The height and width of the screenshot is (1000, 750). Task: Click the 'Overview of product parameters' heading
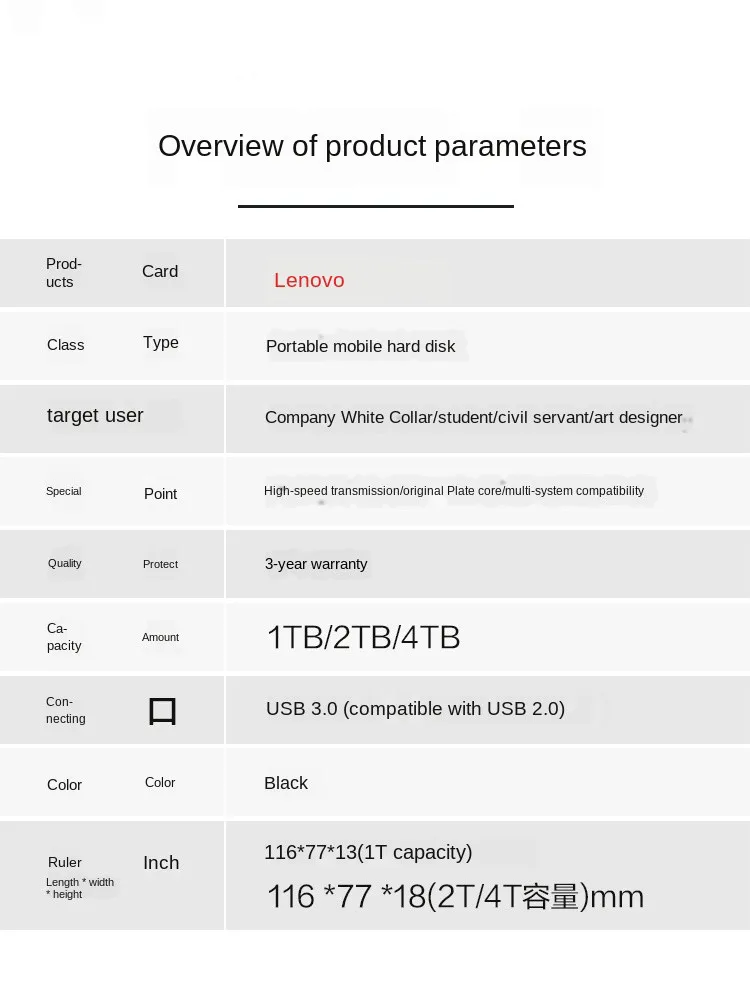372,146
